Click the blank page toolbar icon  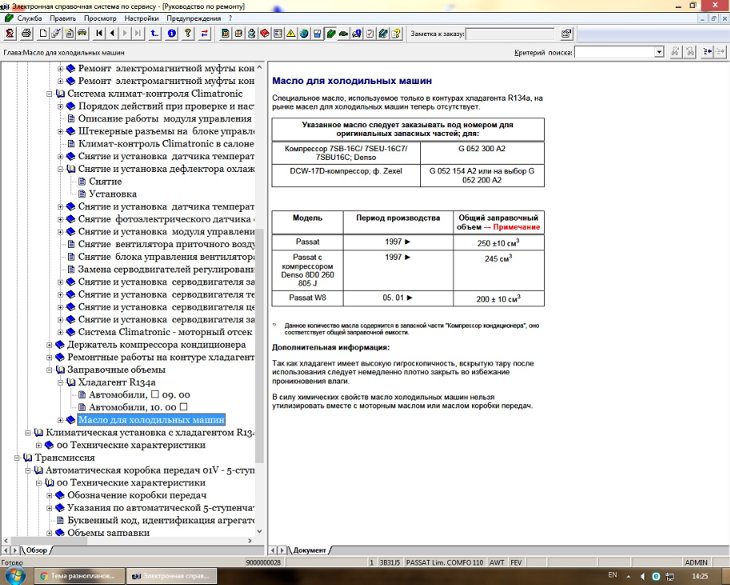[43, 34]
